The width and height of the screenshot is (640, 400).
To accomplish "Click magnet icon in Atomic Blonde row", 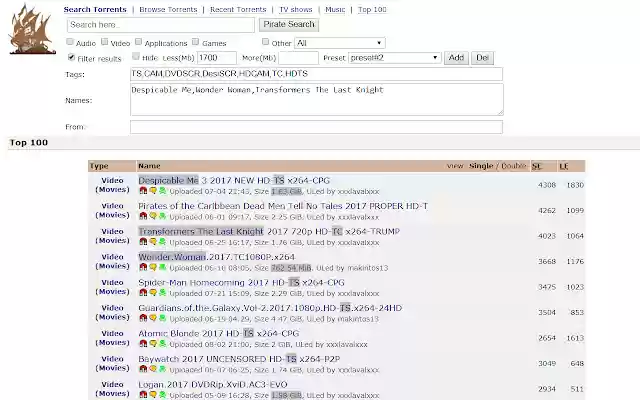I will (143, 344).
